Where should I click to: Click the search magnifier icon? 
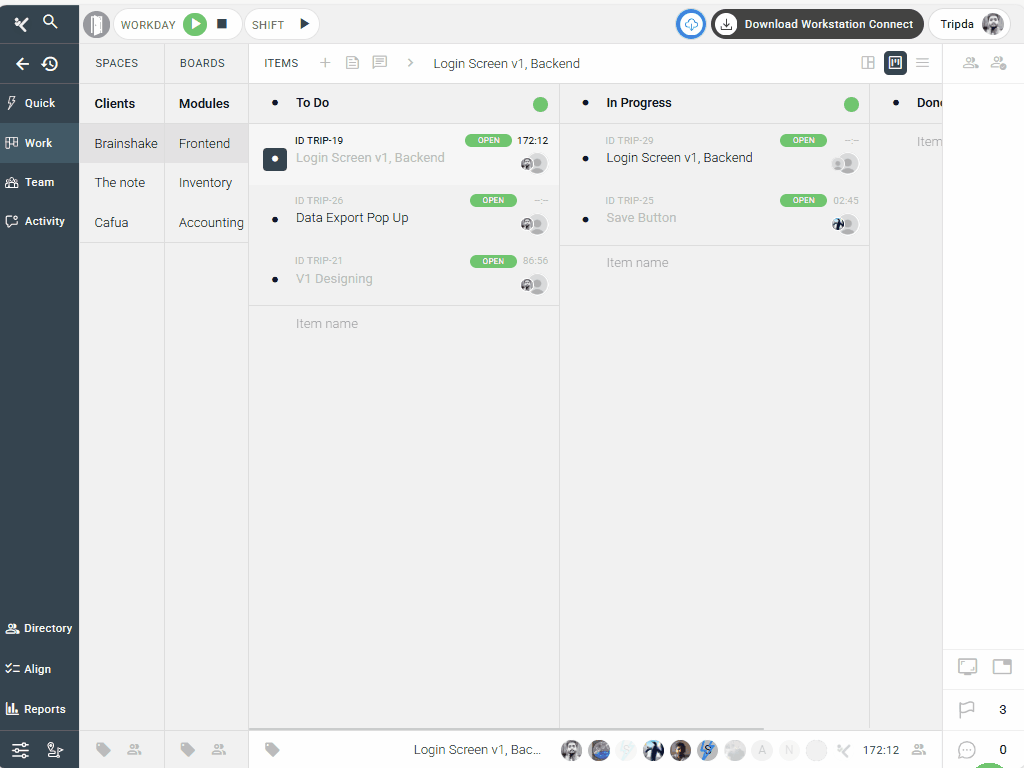click(51, 22)
